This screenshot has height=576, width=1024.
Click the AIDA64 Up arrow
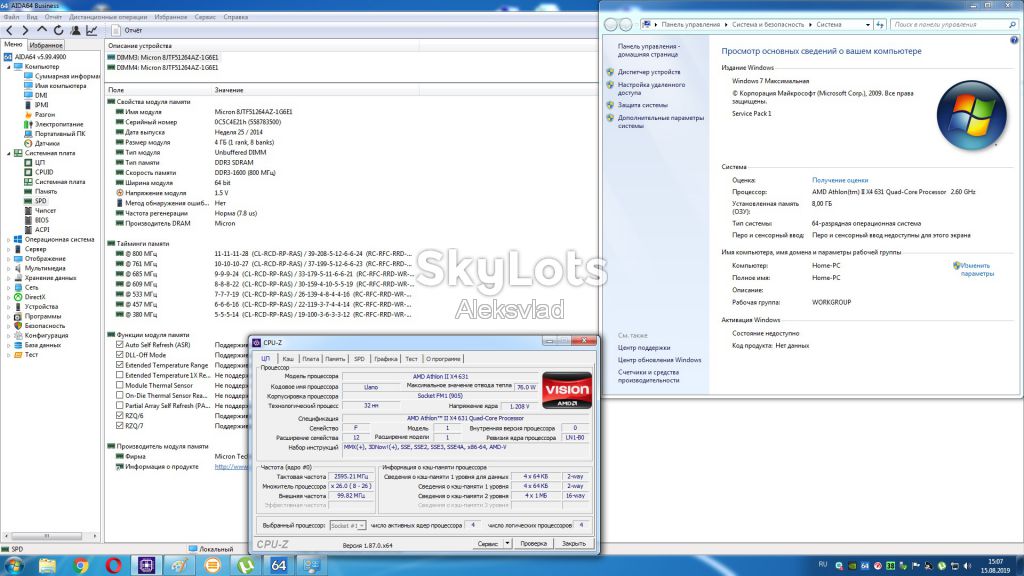42,30
